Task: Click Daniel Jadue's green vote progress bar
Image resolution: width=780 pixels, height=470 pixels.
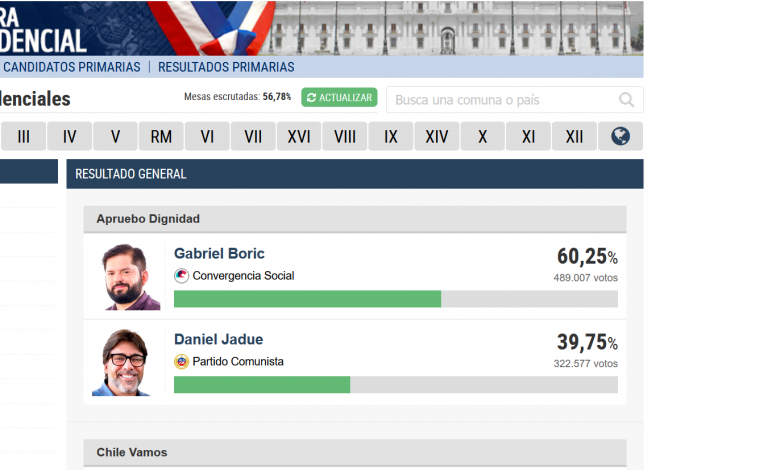Action: tap(262, 385)
